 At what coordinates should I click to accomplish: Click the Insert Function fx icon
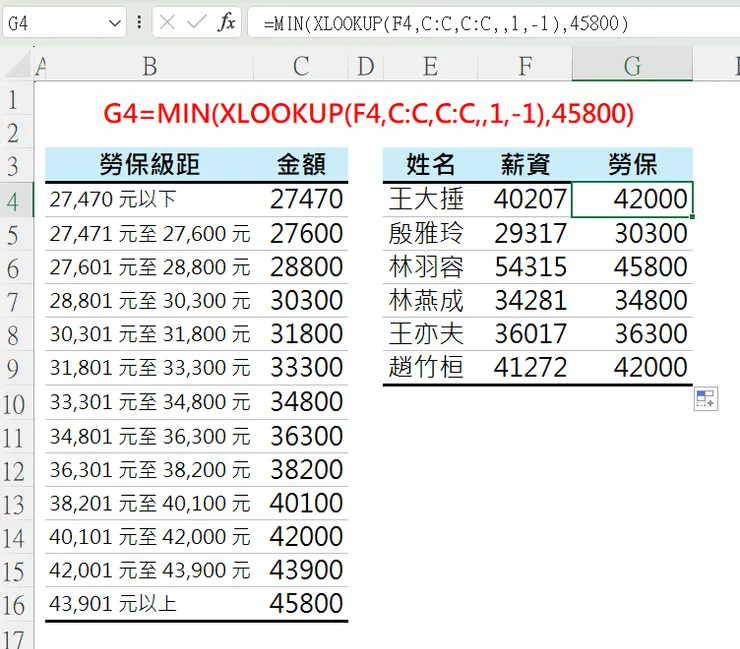pos(227,22)
